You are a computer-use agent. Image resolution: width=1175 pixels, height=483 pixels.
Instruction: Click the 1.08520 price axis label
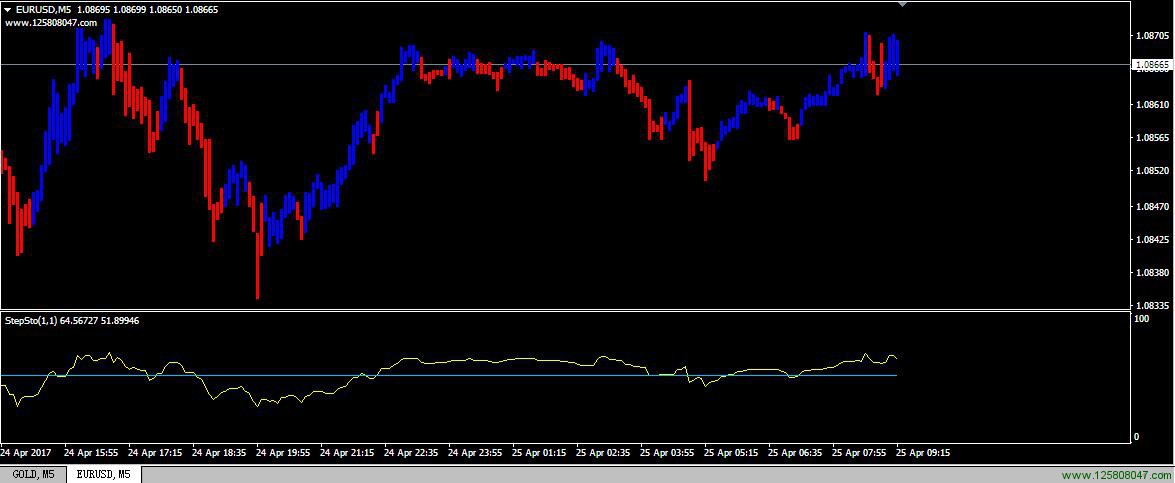coord(1153,171)
